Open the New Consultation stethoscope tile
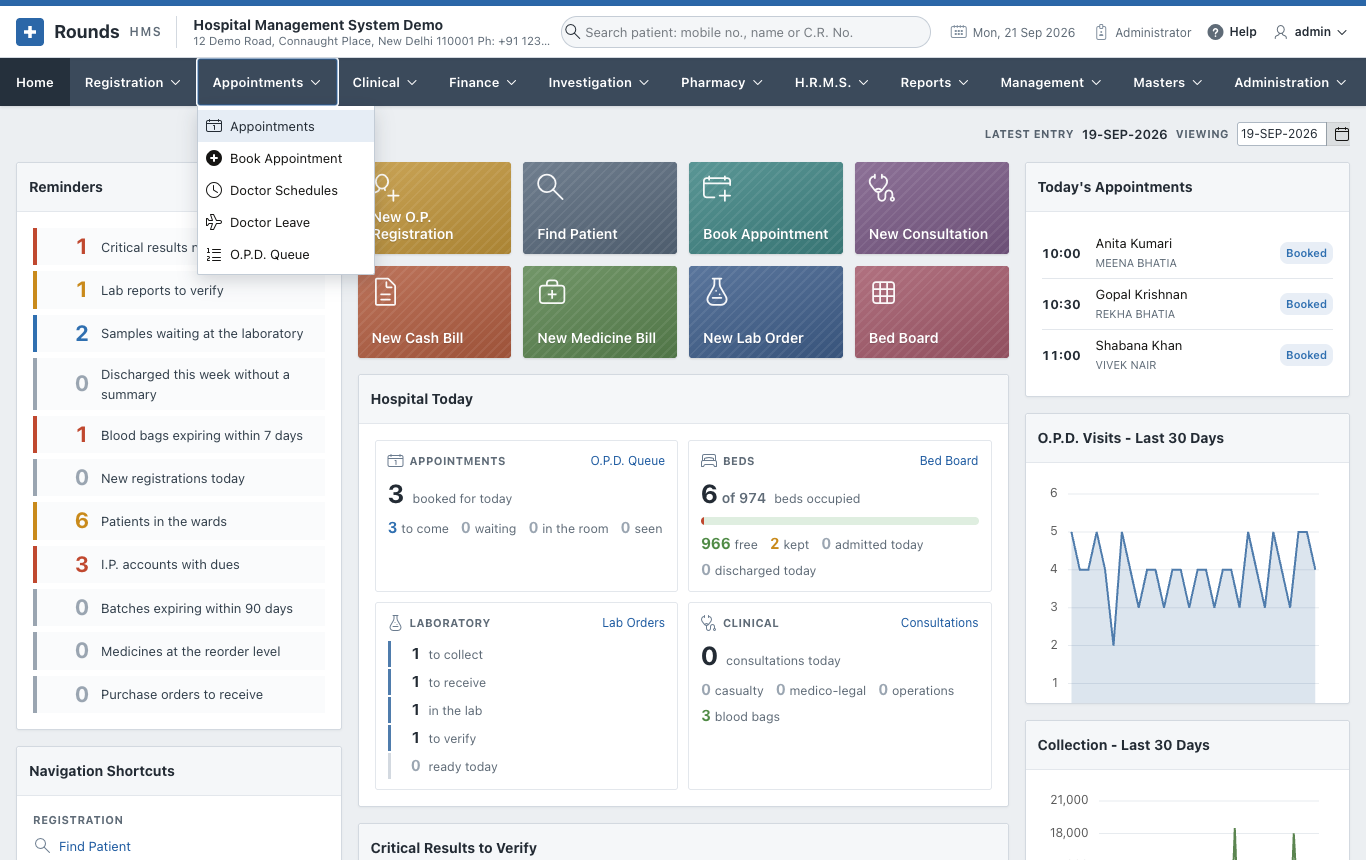 click(x=931, y=208)
